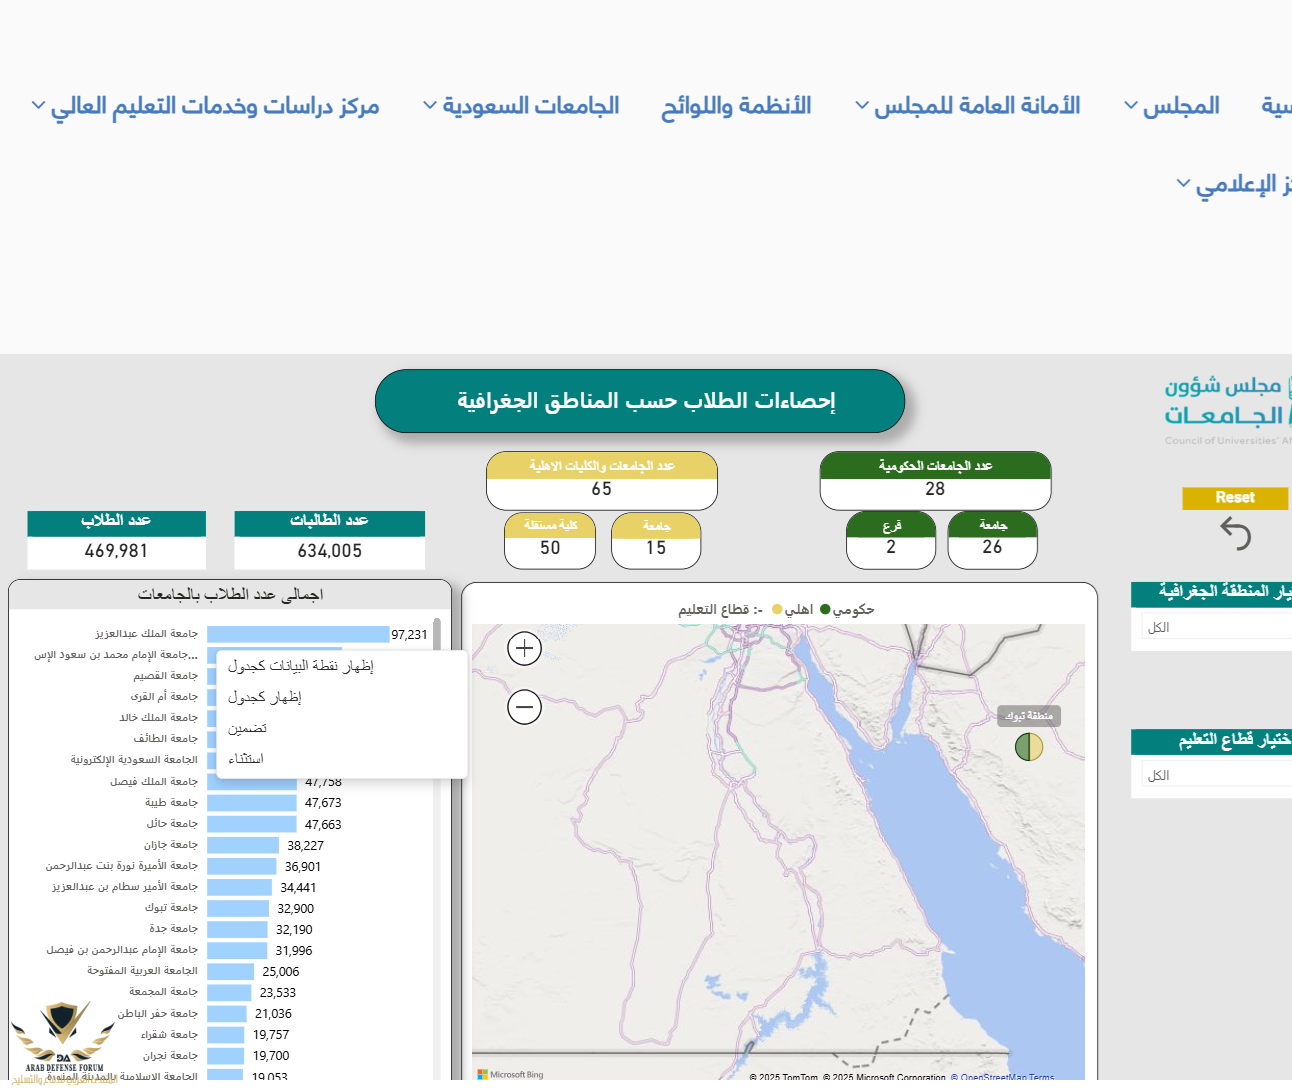The width and height of the screenshot is (1292, 1088).
Task: Open the الأنظمة واللوائح link
Action: coord(736,106)
